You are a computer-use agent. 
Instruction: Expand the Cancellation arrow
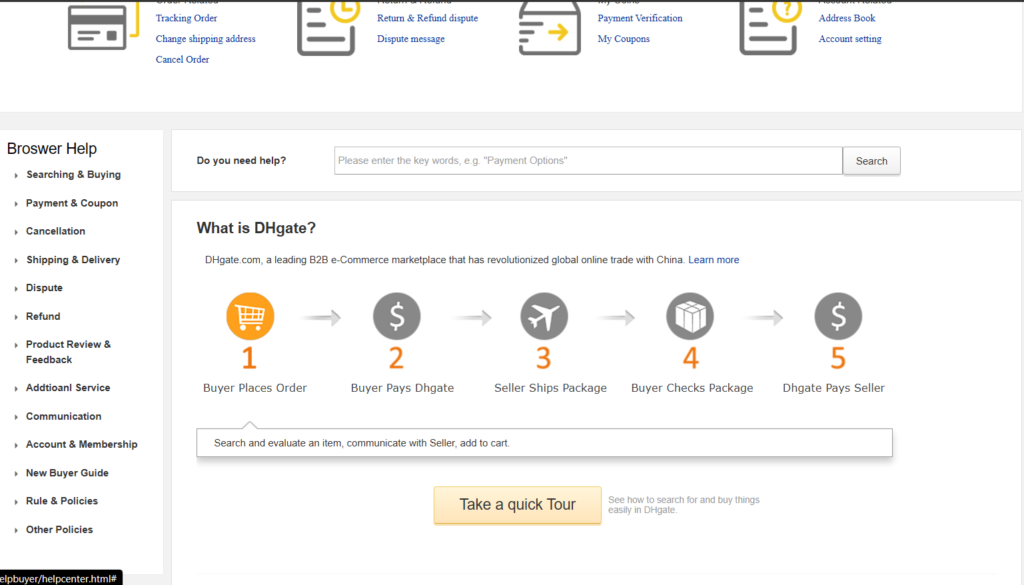[16, 232]
